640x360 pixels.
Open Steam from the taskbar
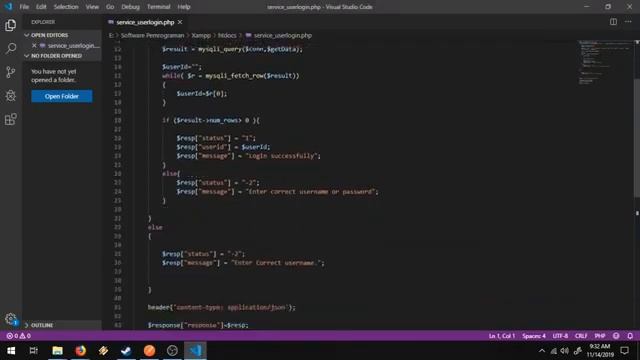click(126, 351)
